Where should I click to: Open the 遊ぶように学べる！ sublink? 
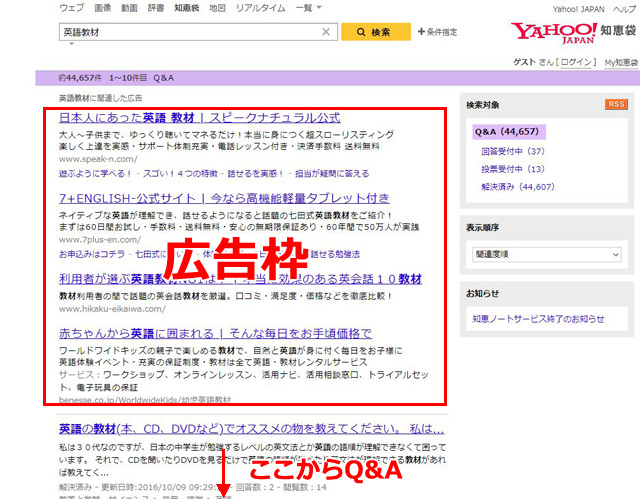click(x=96, y=173)
